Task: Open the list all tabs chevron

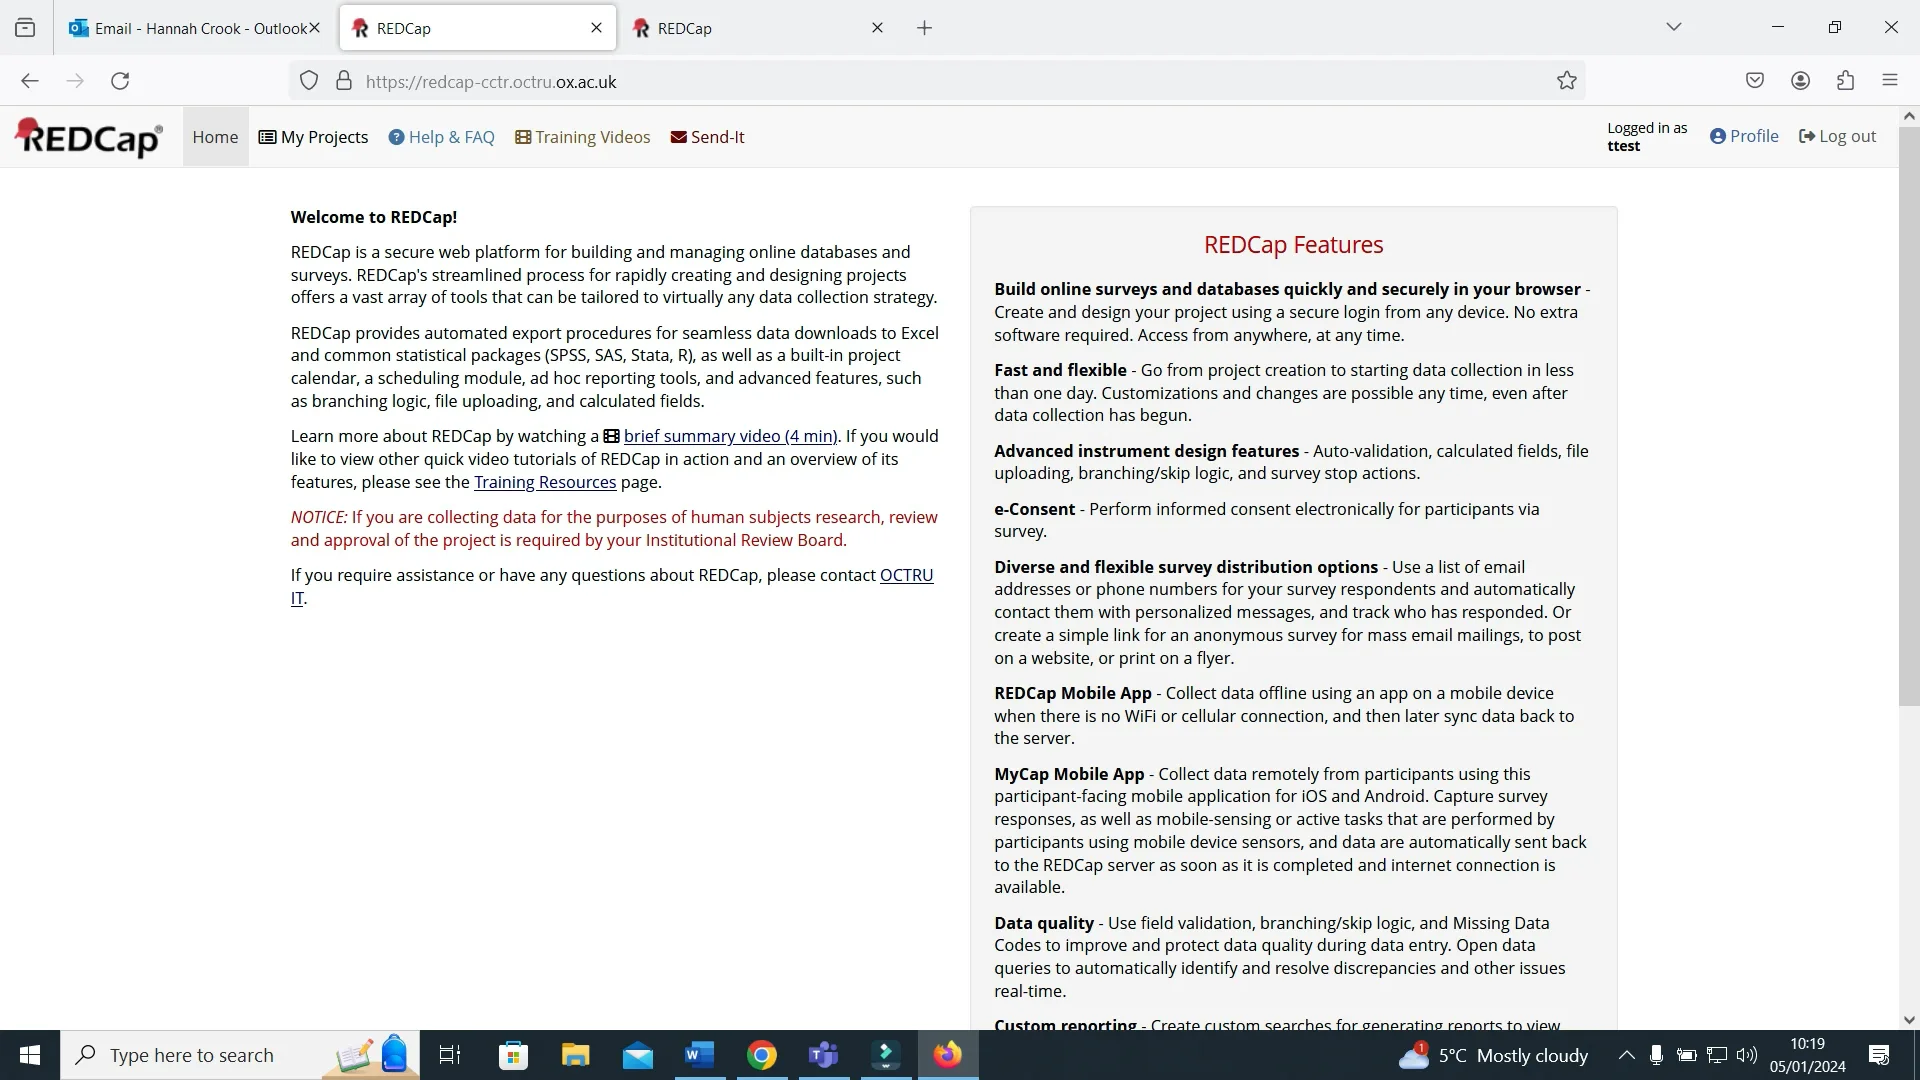Action: coord(1674,27)
